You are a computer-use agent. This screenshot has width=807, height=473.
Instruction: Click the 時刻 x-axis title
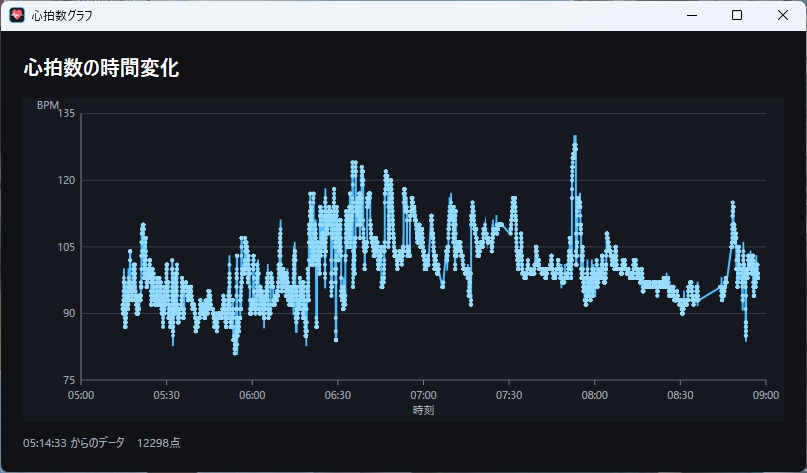click(423, 410)
